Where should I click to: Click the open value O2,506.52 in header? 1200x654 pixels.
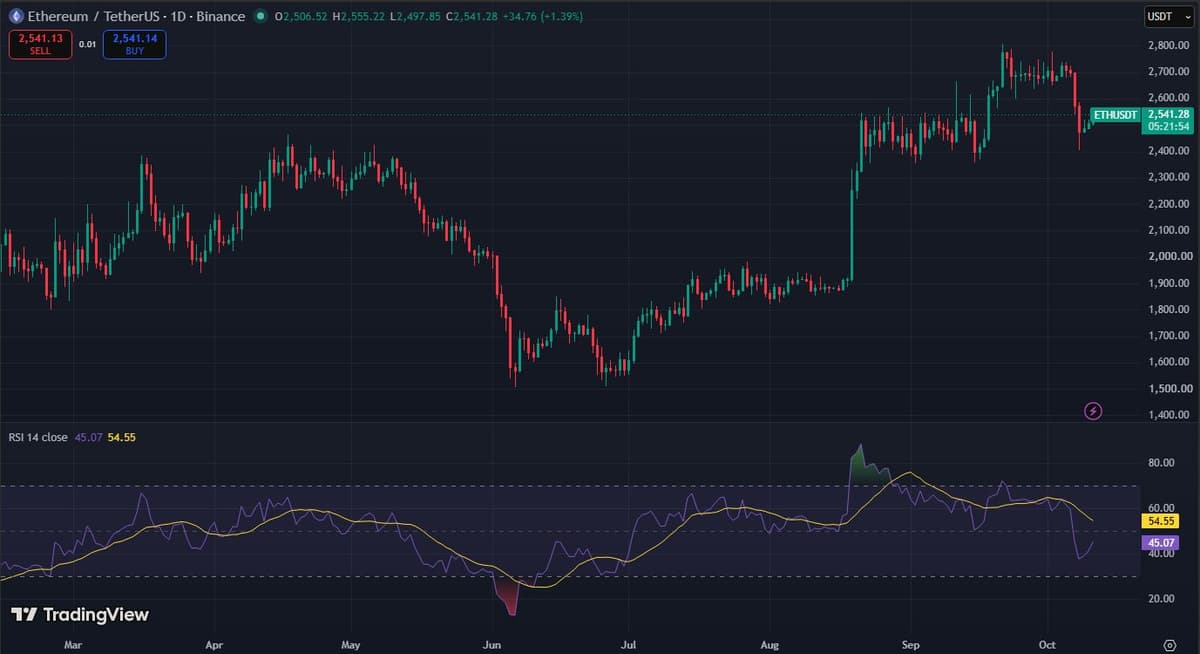[x=301, y=17]
